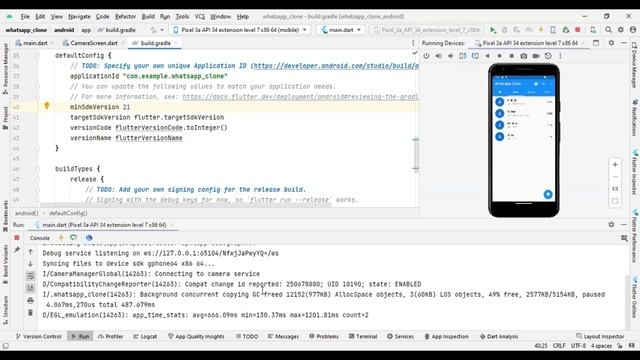Image resolution: width=640 pixels, height=360 pixels.
Task: Stop run process in Run panel
Action: tap(17, 238)
